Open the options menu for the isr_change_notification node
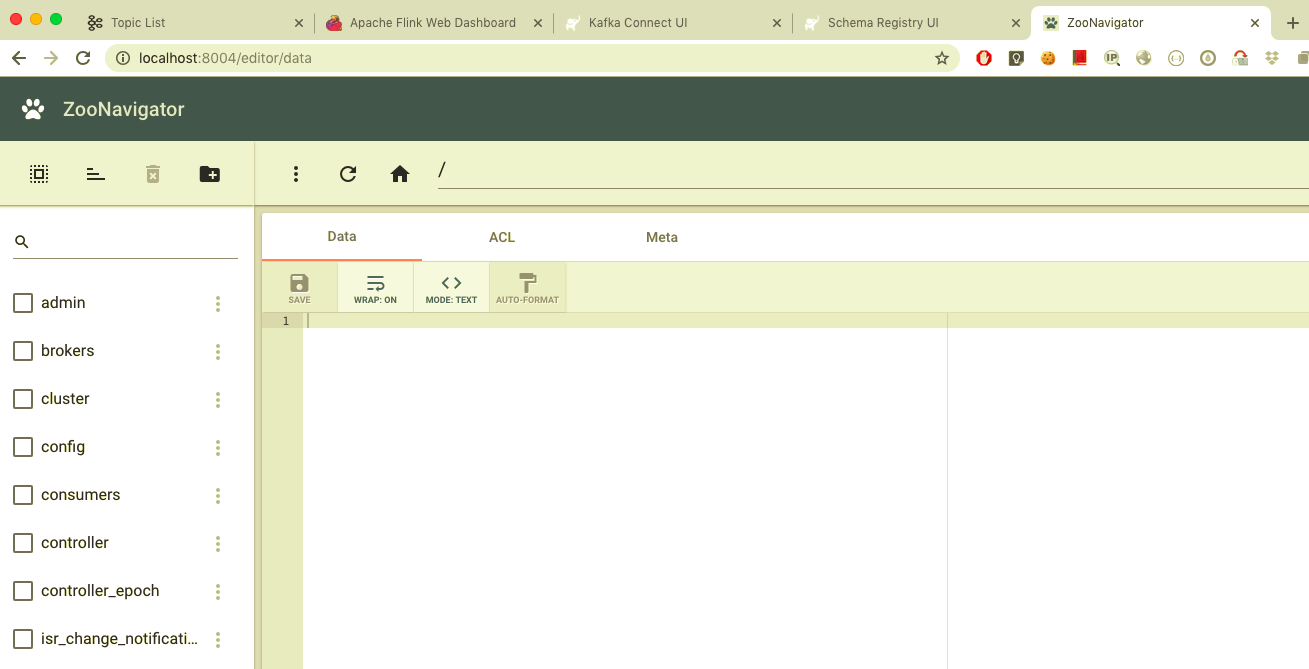 (218, 640)
